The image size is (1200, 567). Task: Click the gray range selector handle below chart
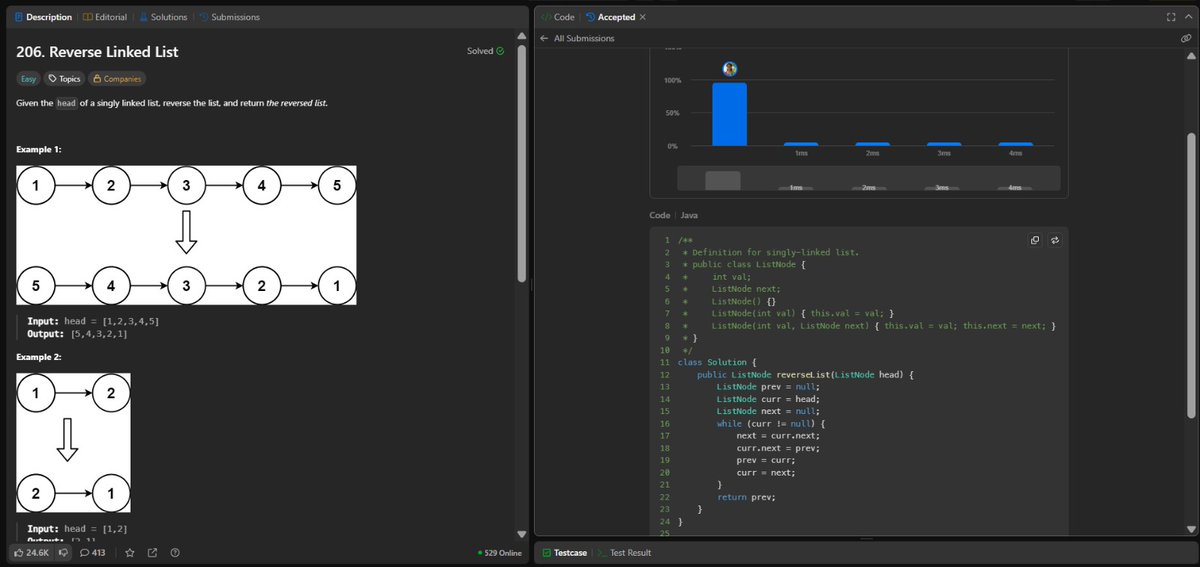[723, 180]
